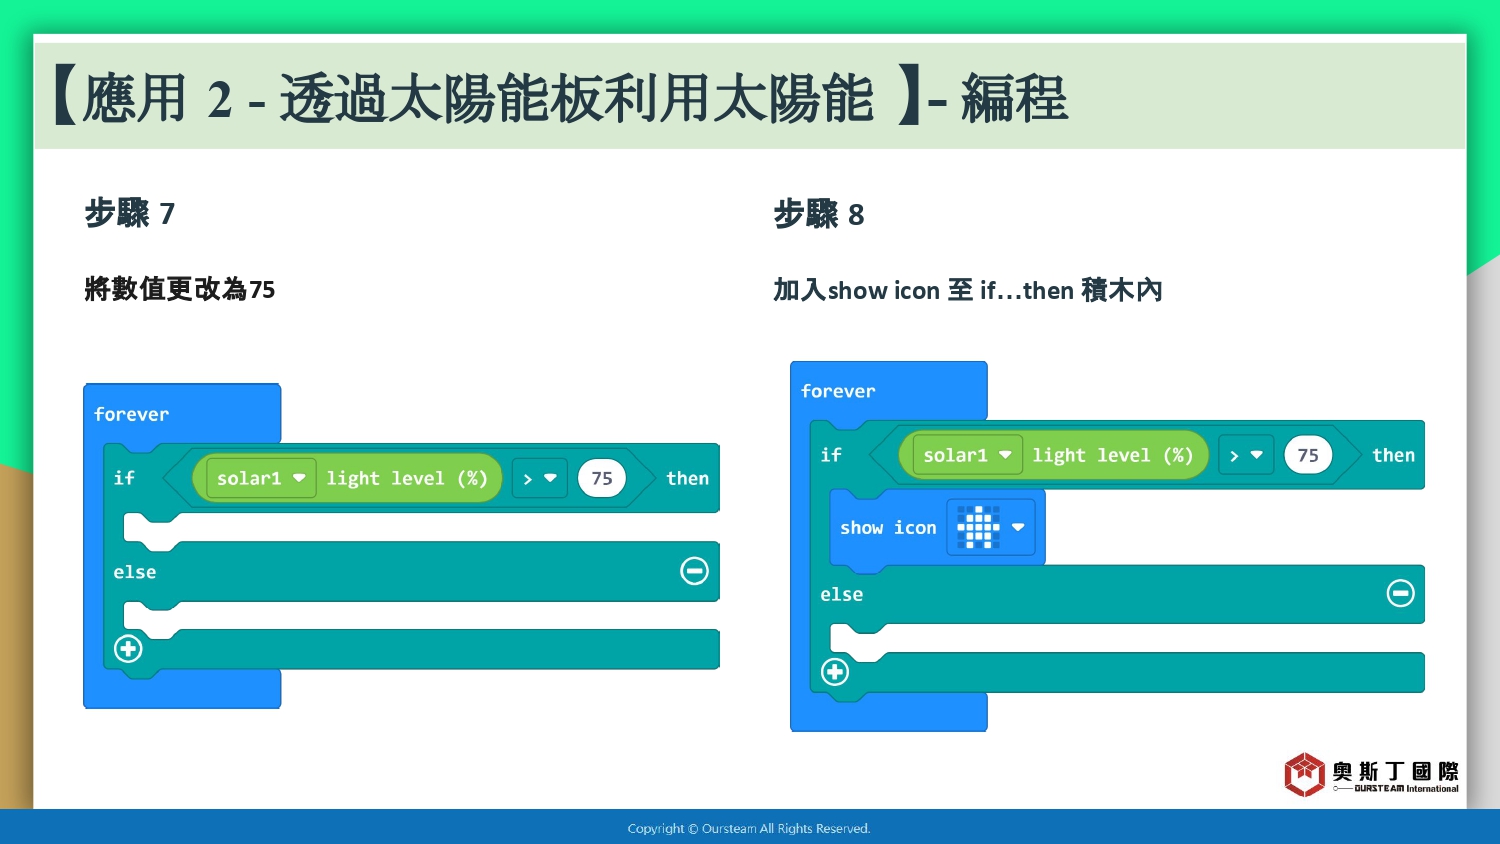Click 'show icon' block label
The image size is (1500, 844).
click(x=888, y=527)
